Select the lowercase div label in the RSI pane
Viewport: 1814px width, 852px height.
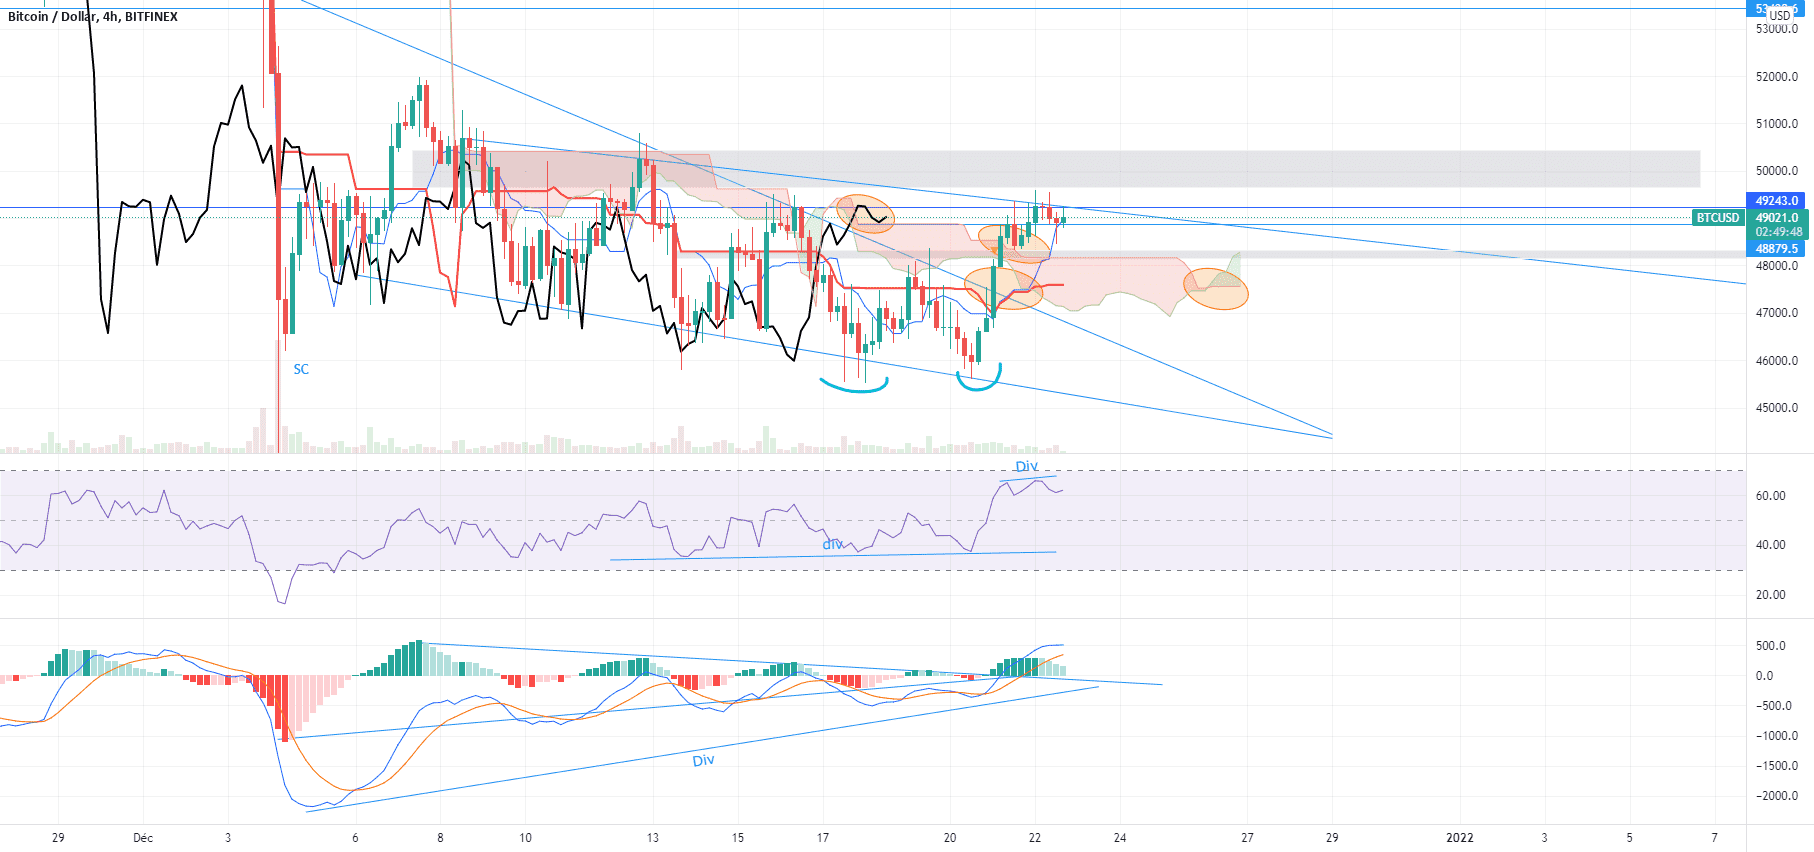click(x=832, y=544)
